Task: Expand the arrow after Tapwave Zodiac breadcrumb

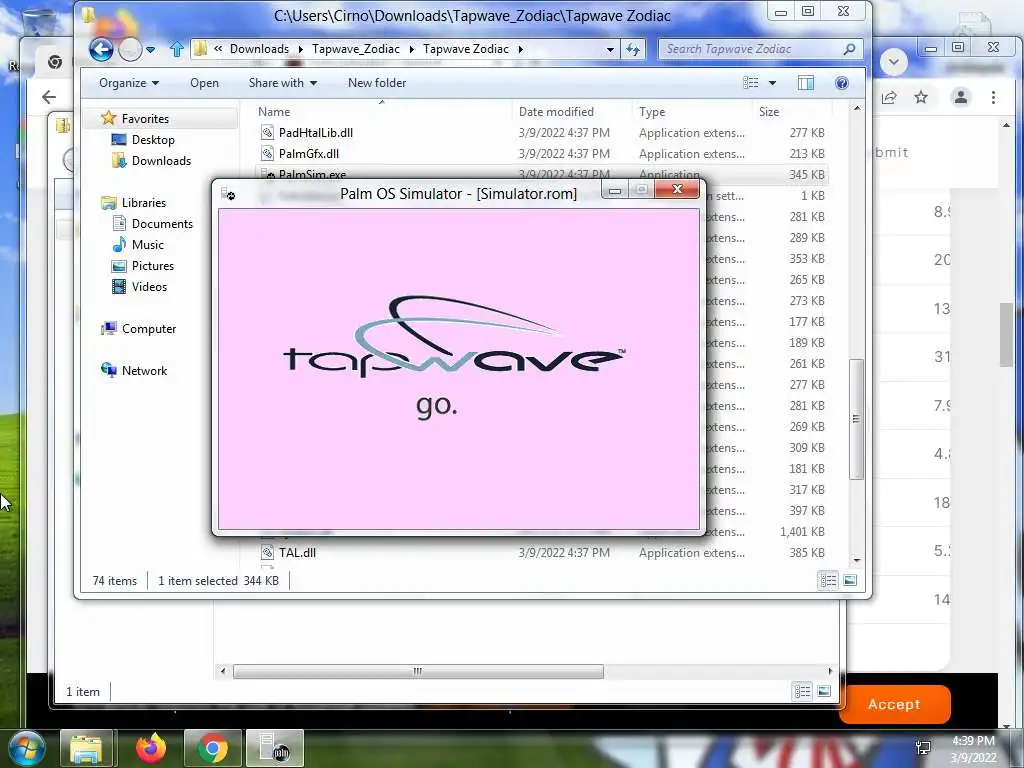Action: point(520,49)
